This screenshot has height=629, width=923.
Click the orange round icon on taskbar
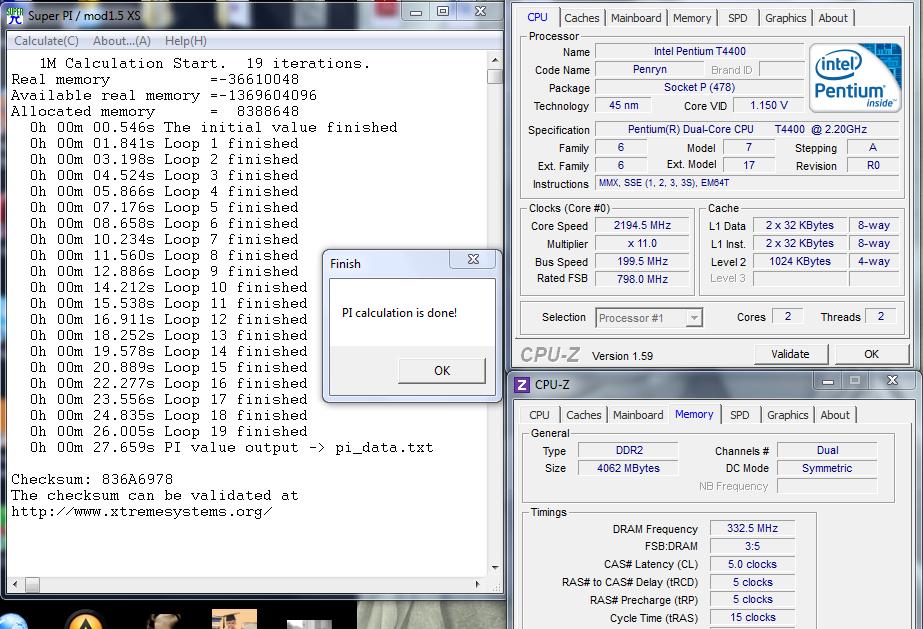[x=85, y=620]
